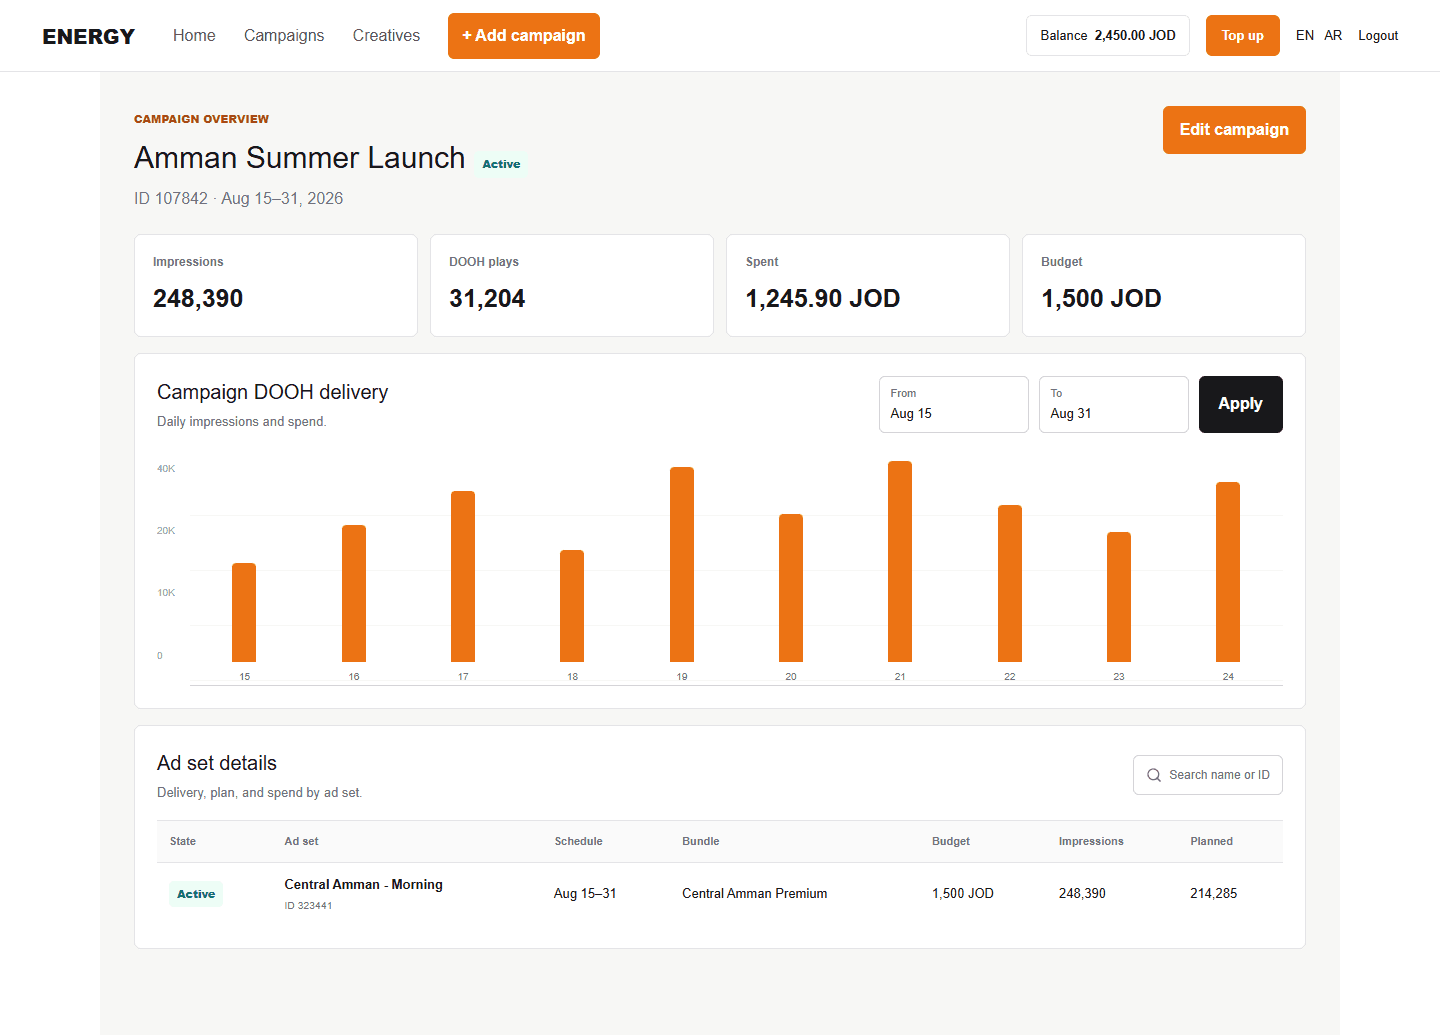Click the Central Amman Premium bundle cell
The image size is (1440, 1035).
(755, 894)
